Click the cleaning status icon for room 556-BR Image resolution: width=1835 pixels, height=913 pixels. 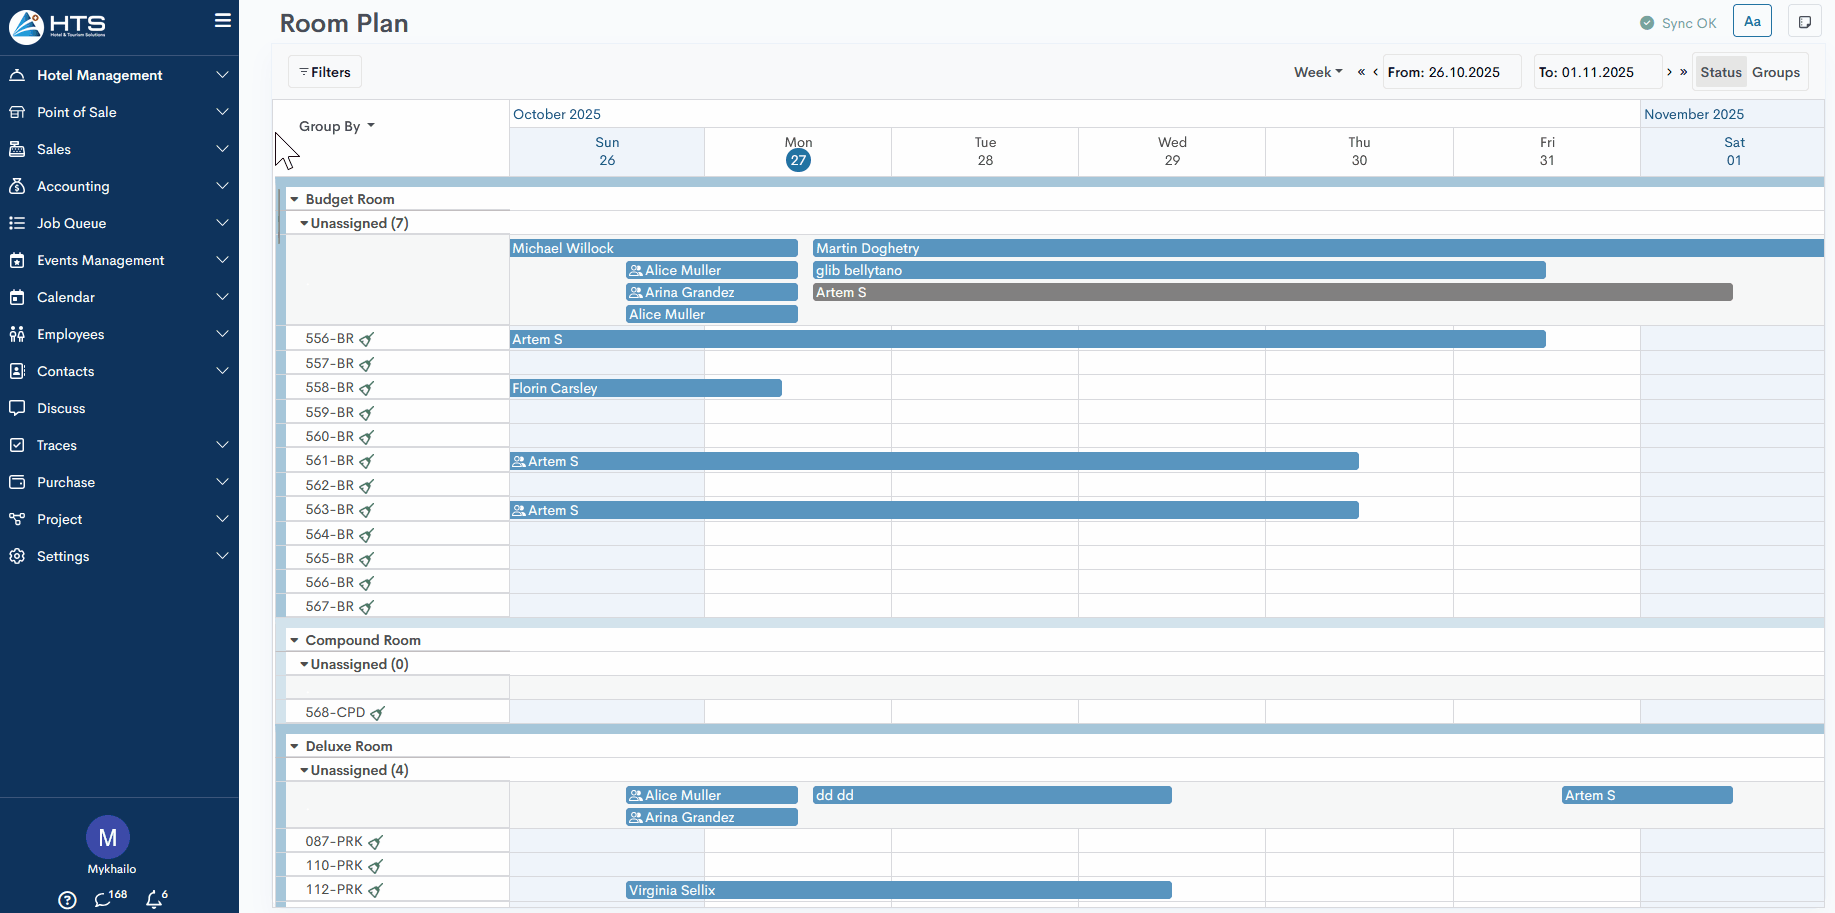pos(366,340)
